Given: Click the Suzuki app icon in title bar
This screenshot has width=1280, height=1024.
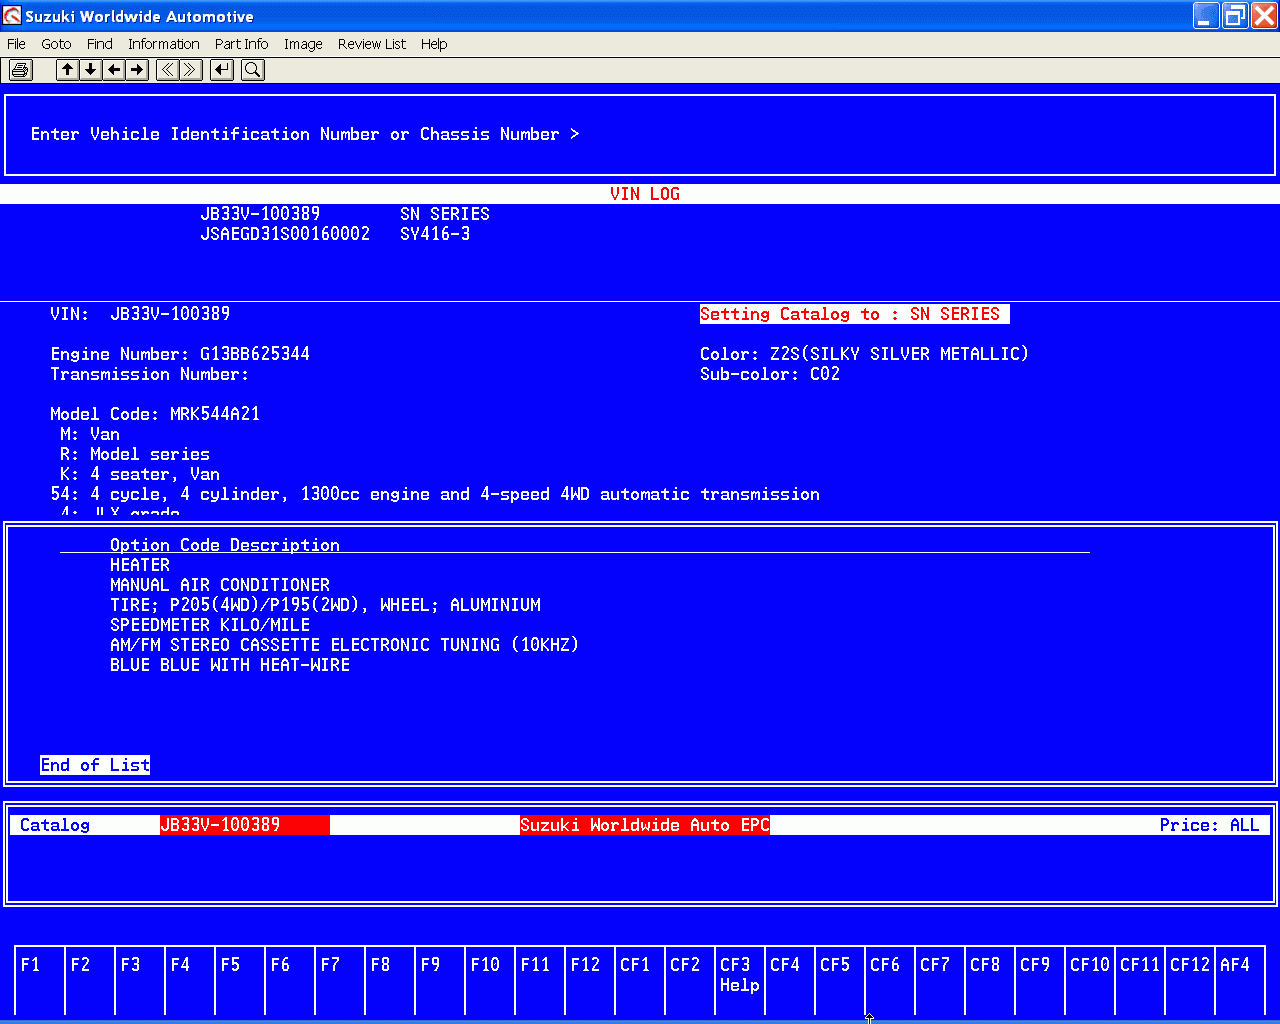Looking at the screenshot, I should click(x=12, y=16).
